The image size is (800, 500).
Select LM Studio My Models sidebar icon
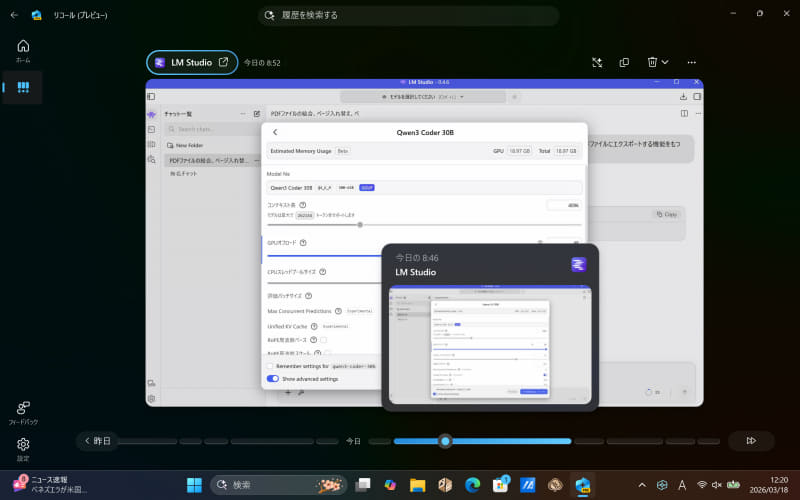tap(152, 144)
